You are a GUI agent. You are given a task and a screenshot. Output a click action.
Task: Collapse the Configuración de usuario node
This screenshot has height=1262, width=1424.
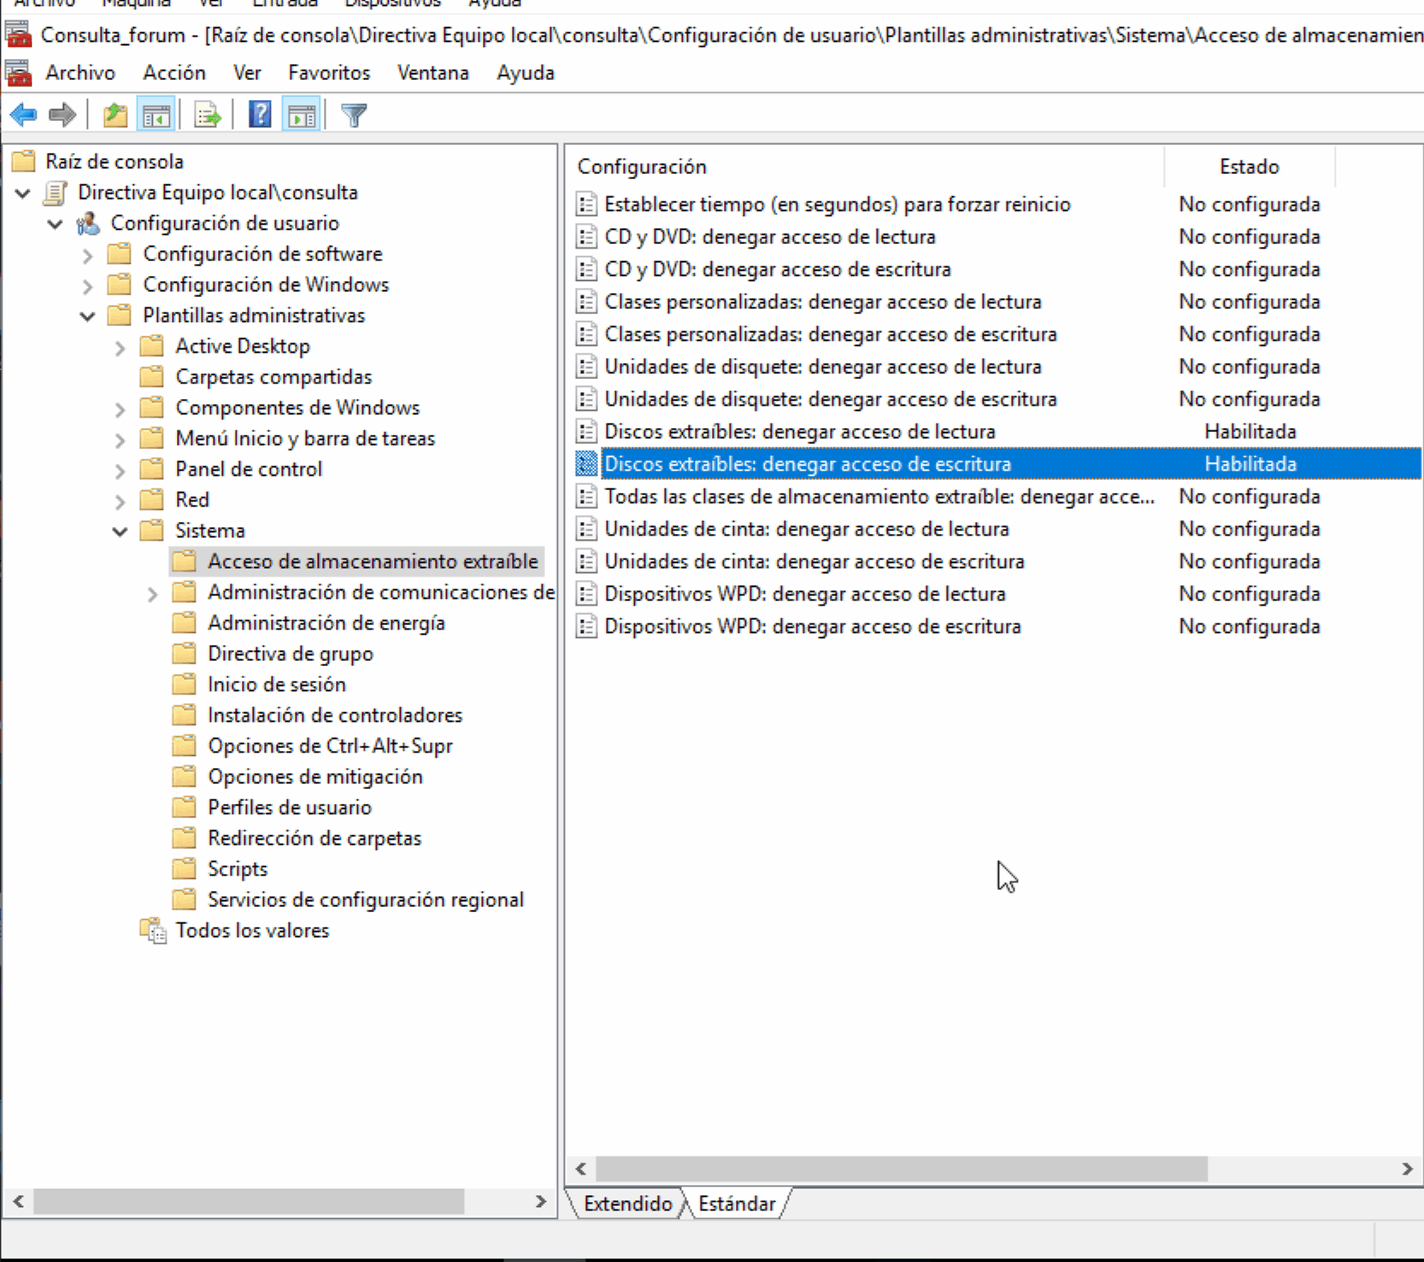tap(55, 224)
